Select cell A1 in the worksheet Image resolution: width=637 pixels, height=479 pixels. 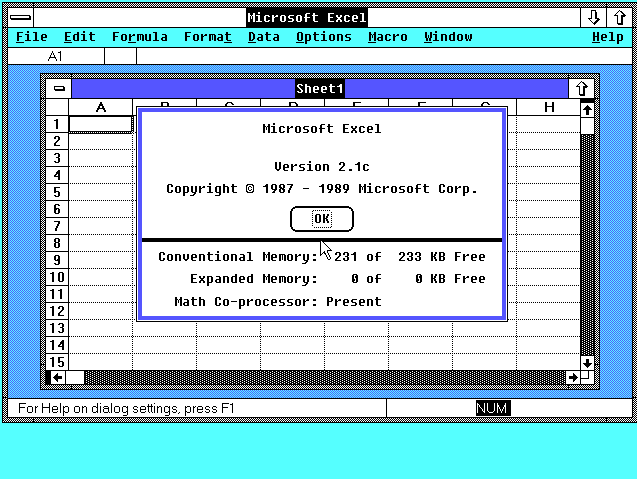100,124
